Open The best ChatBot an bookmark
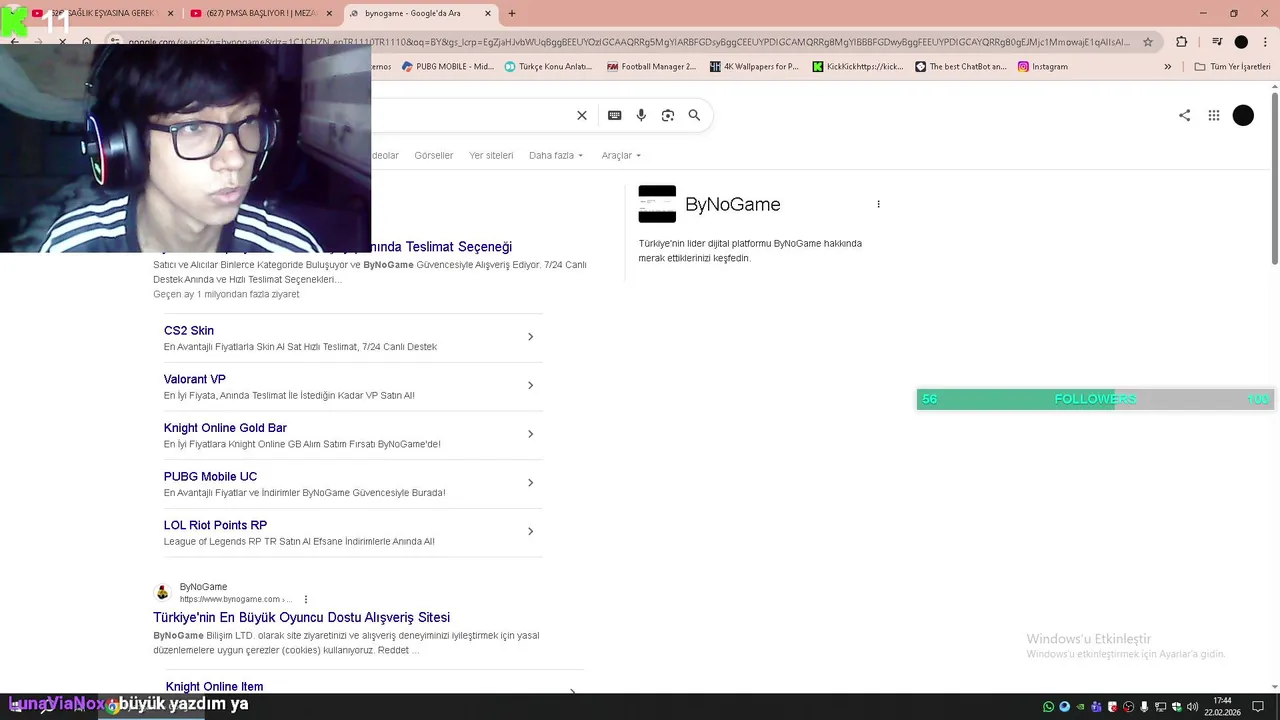 [x=961, y=67]
